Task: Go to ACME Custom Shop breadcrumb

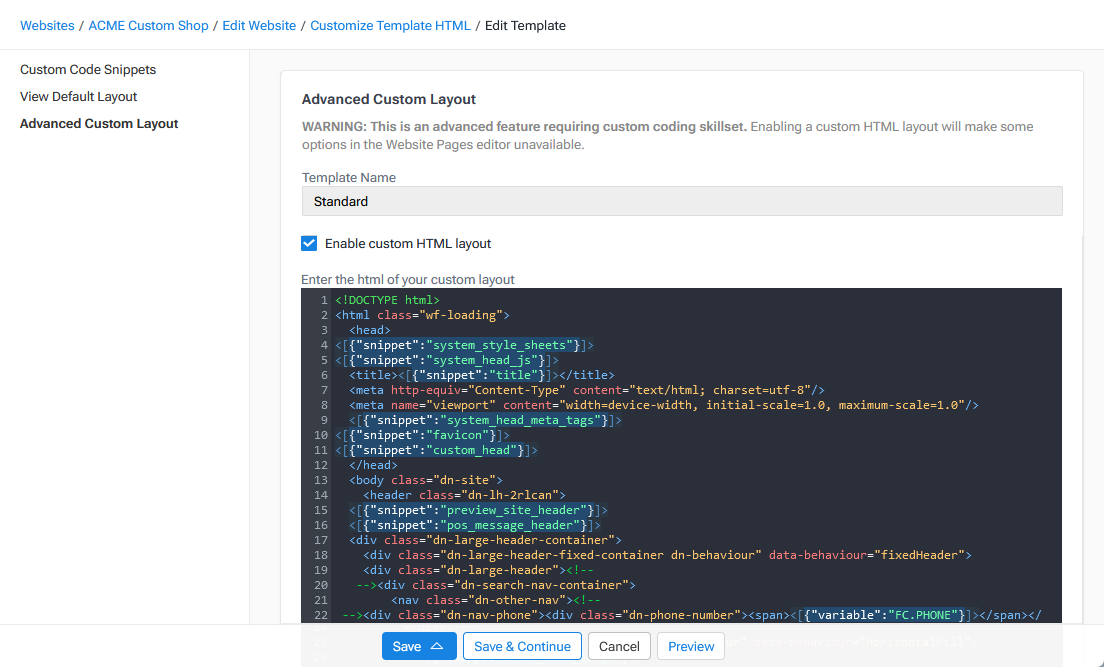Action: [x=149, y=25]
